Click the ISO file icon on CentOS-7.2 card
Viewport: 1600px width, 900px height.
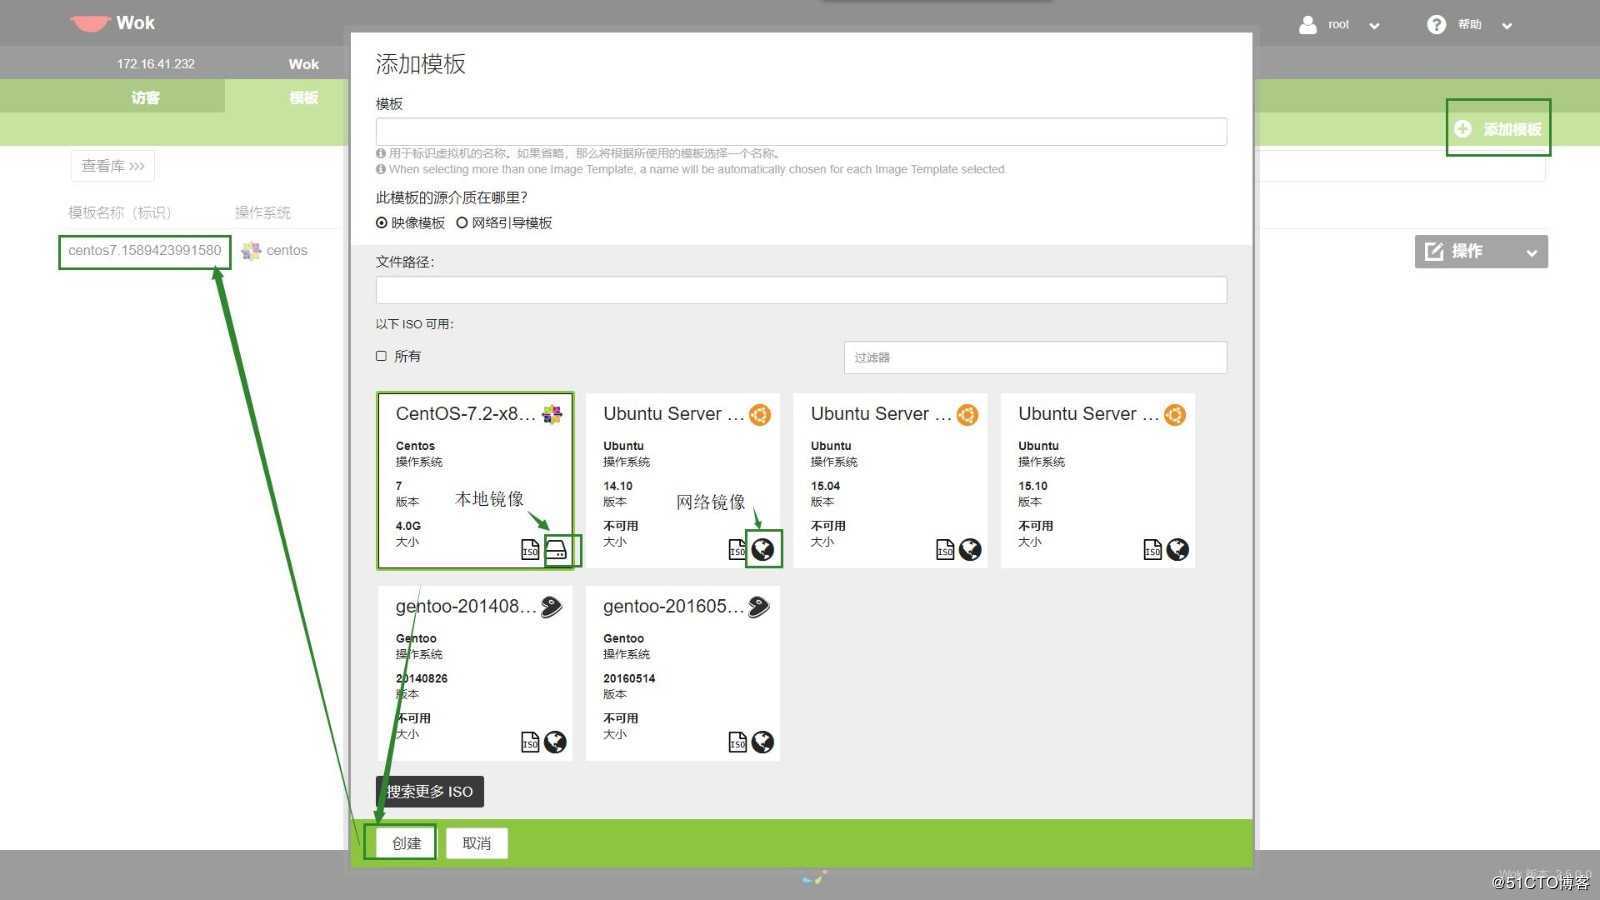click(530, 549)
